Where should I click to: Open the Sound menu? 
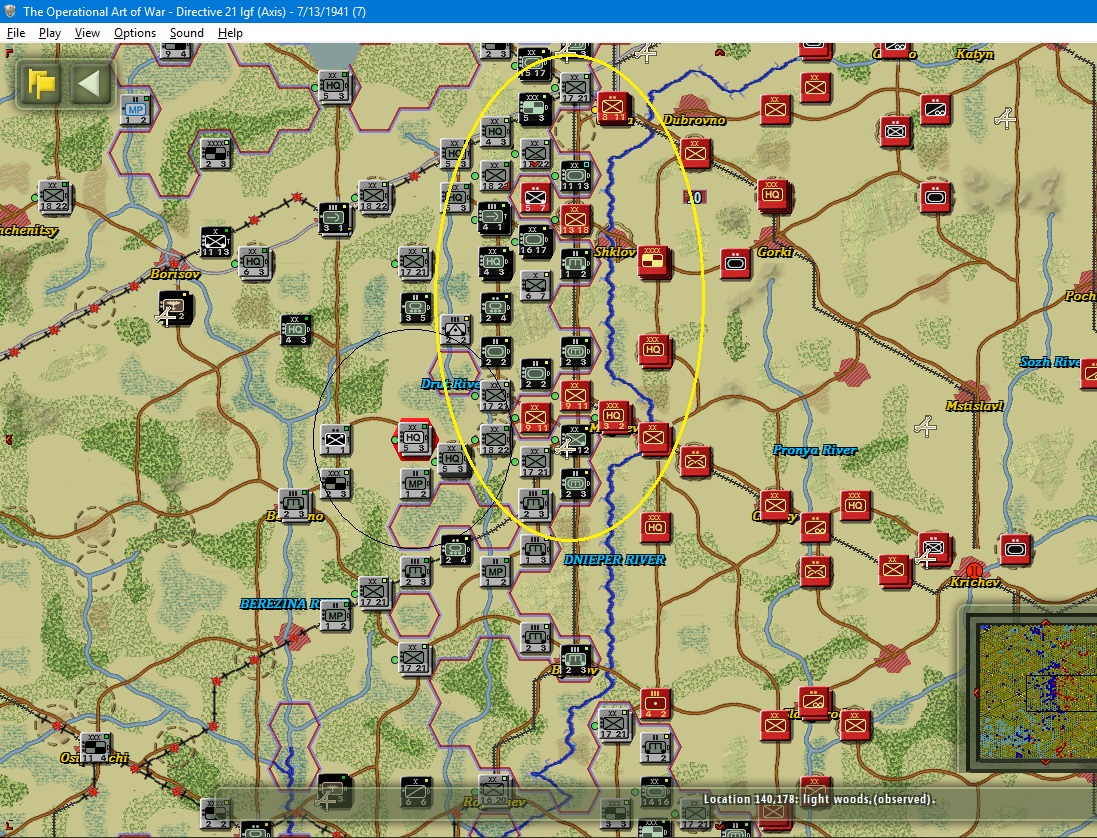point(186,33)
